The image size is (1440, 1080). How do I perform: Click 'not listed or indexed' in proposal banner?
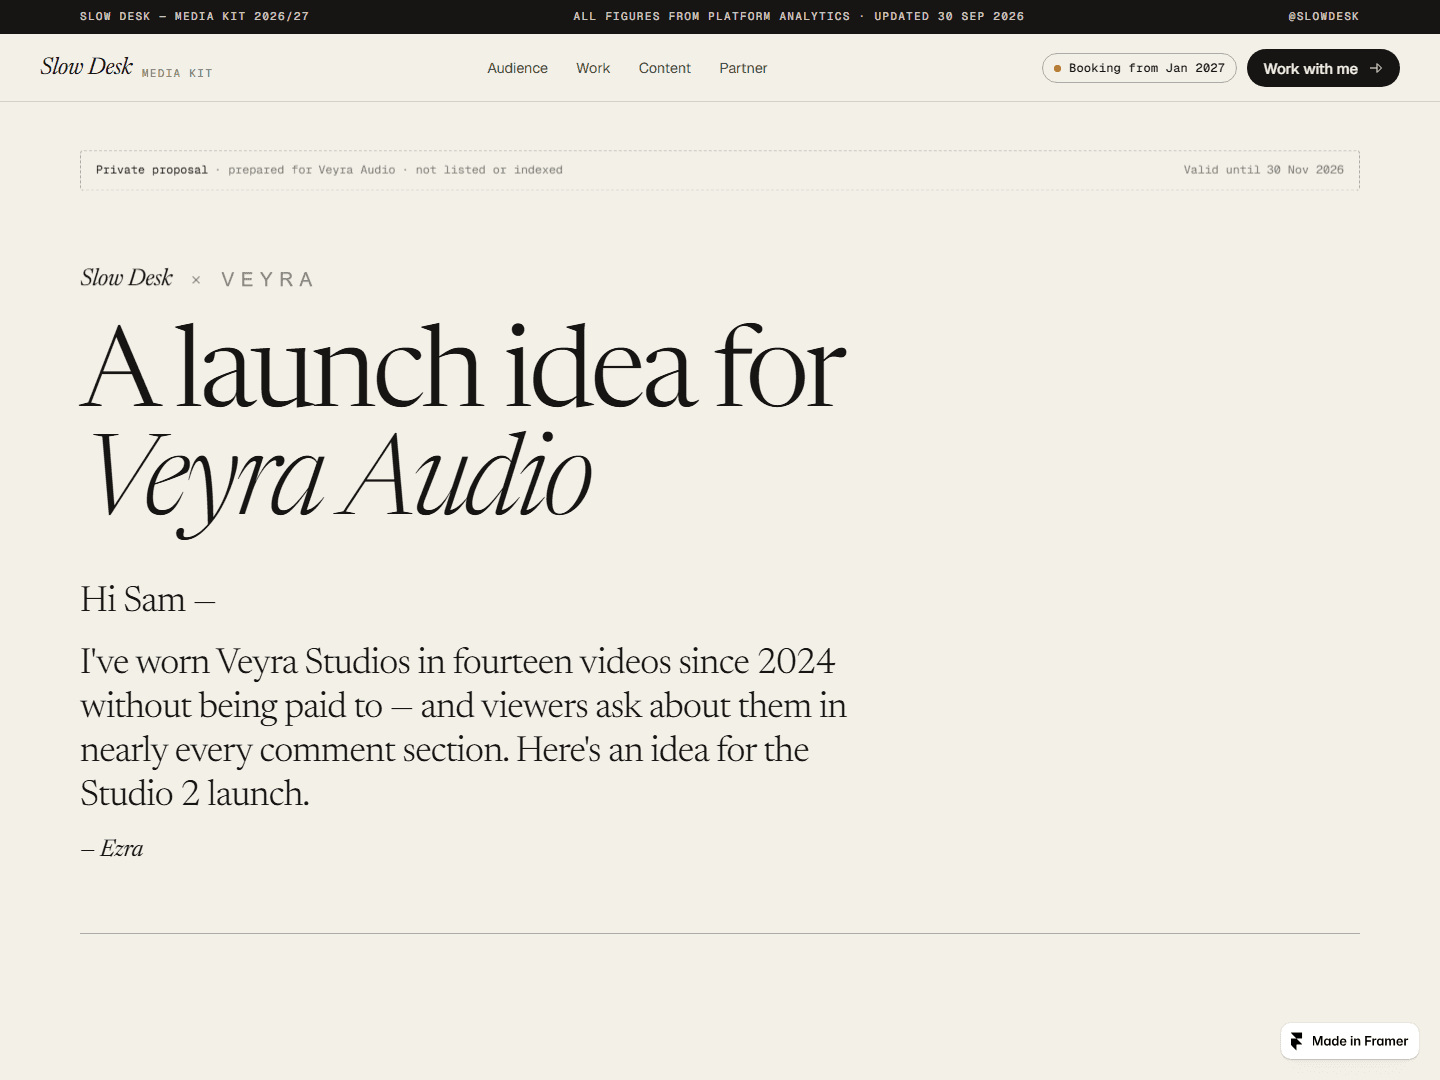point(489,170)
